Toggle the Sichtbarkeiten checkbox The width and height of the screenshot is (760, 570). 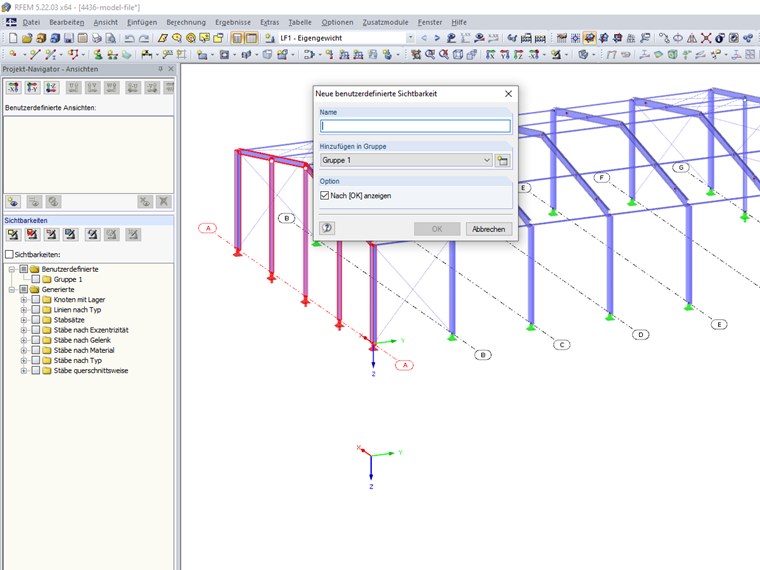click(9, 254)
